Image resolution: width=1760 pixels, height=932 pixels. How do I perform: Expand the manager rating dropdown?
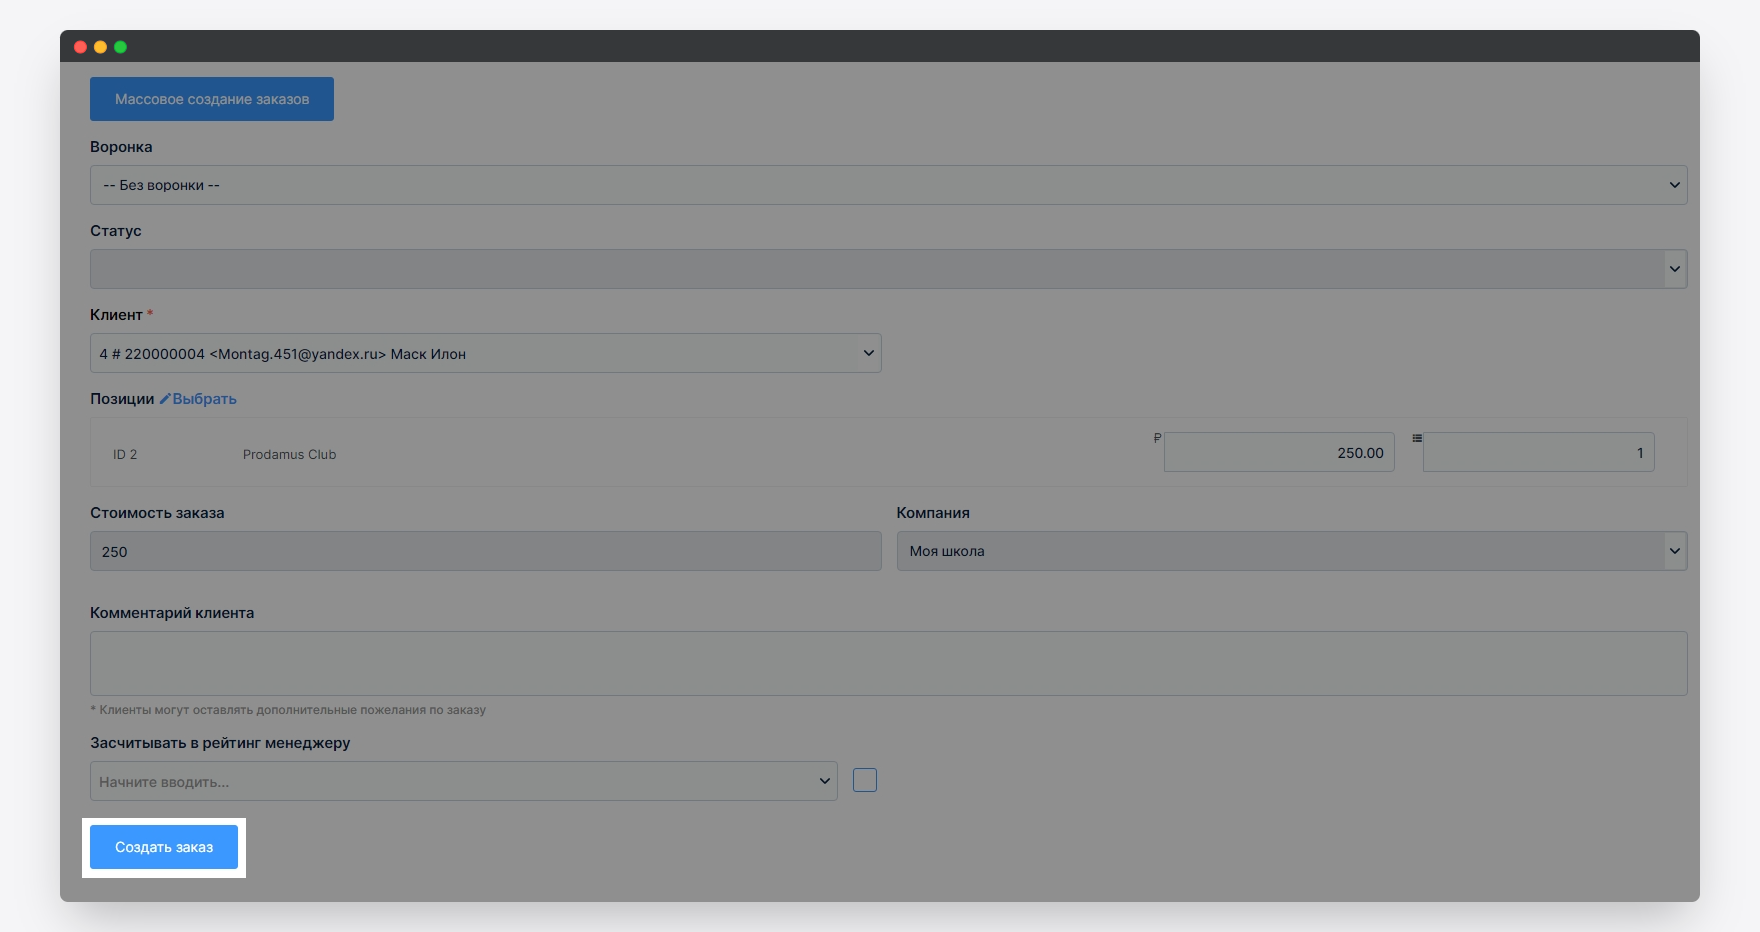pyautogui.click(x=463, y=781)
